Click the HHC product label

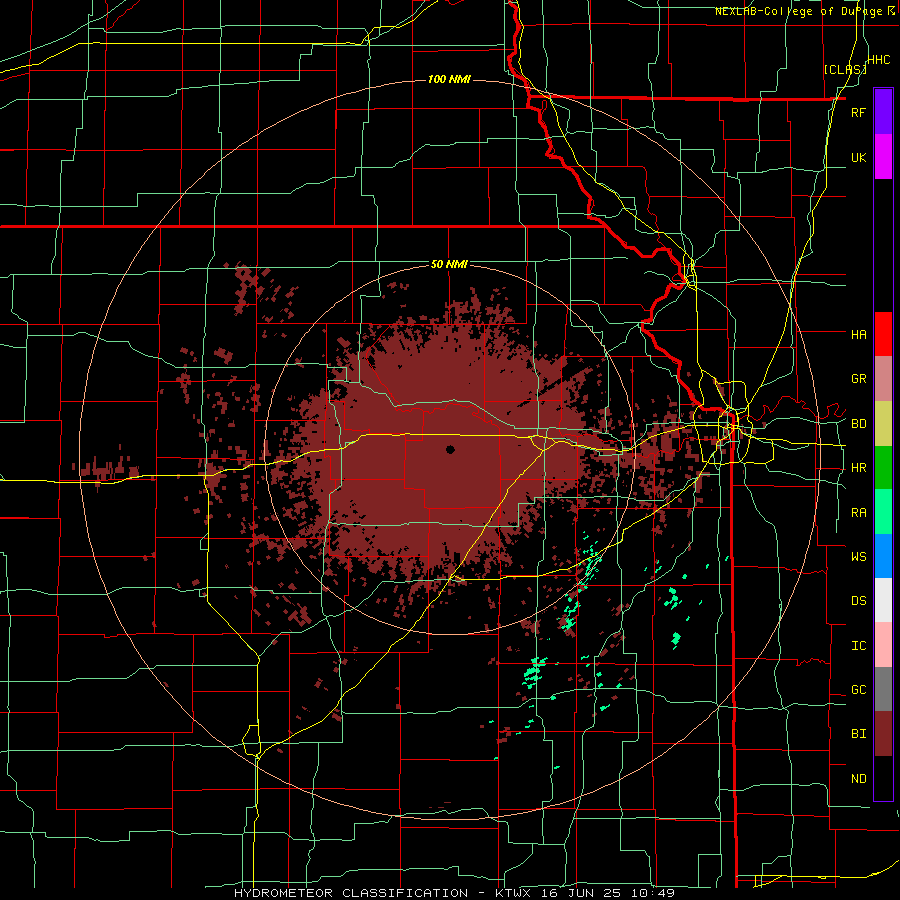tap(879, 60)
